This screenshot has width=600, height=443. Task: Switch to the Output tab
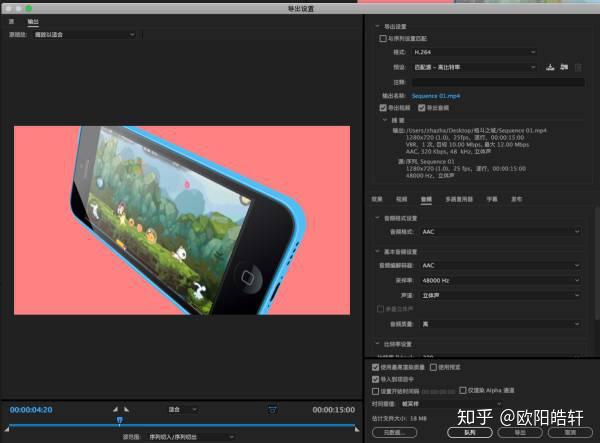[33, 22]
